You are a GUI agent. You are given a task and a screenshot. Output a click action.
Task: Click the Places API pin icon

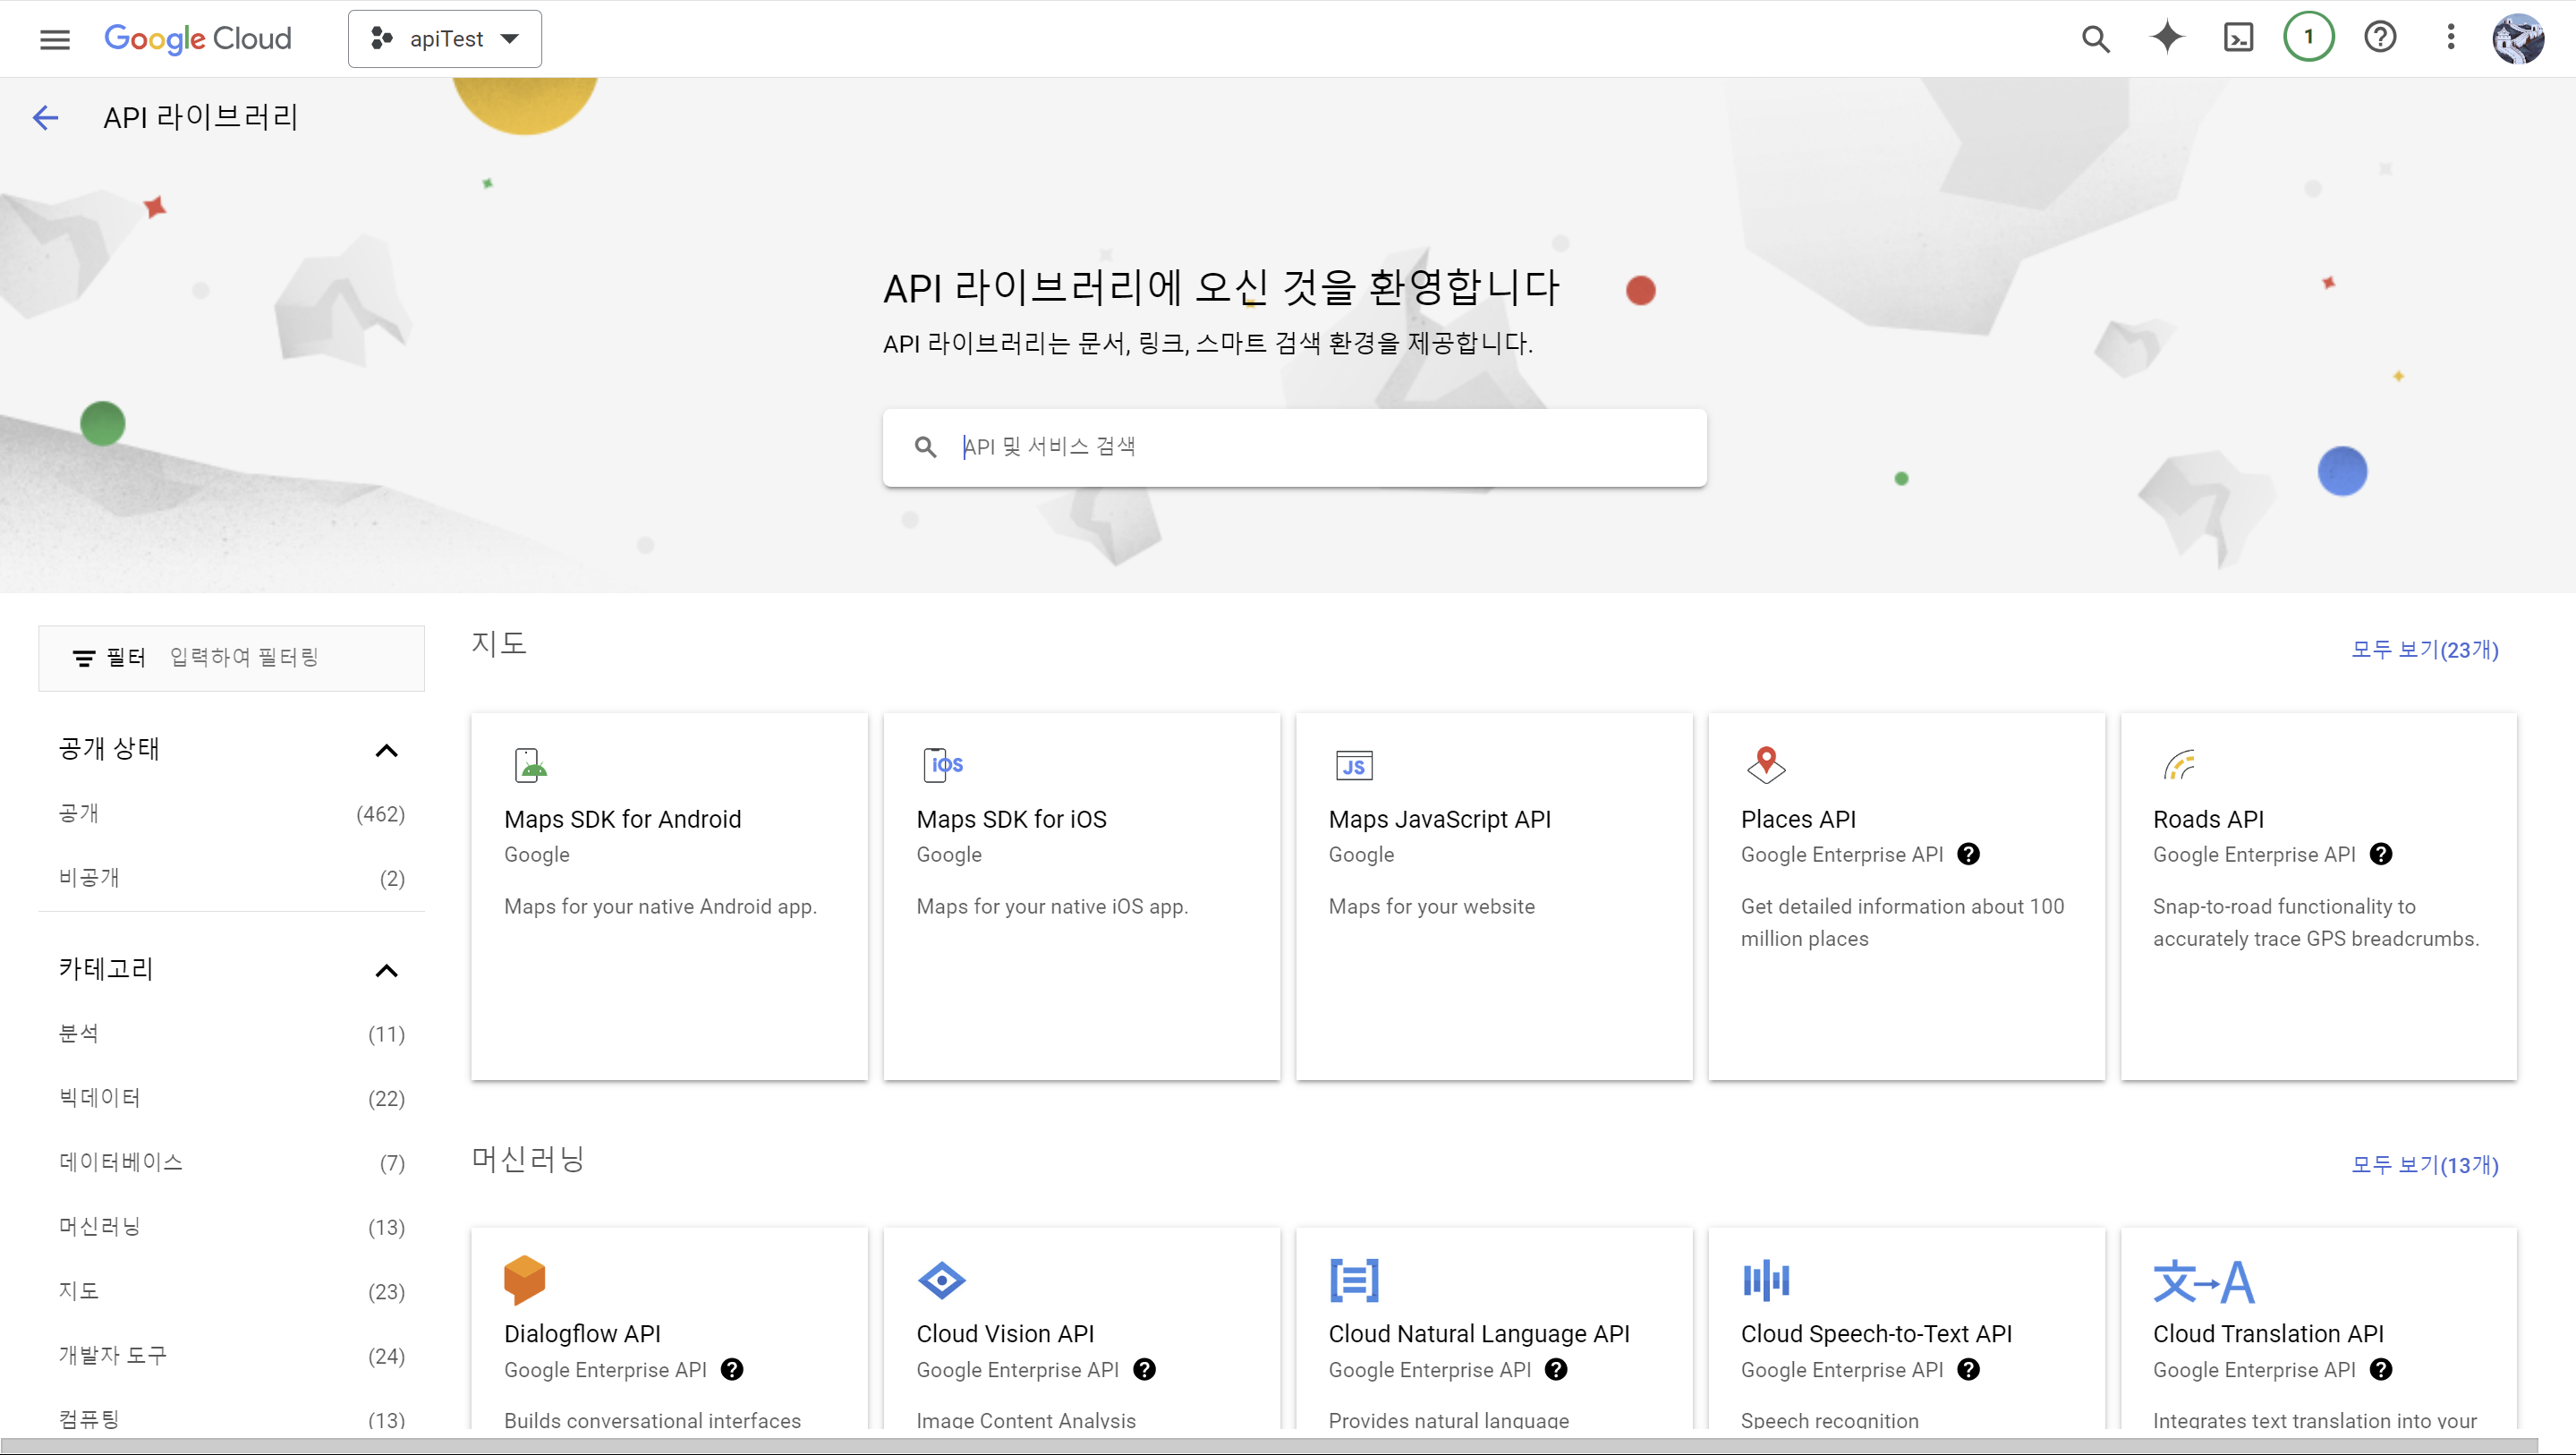1766,765
